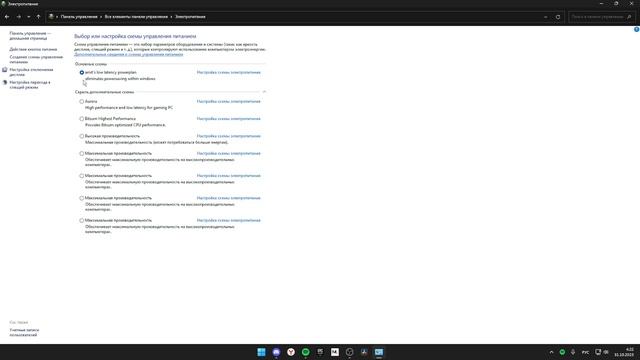Select the 'Aurora' power plan radio button
The height and width of the screenshot is (360, 640).
[82, 101]
